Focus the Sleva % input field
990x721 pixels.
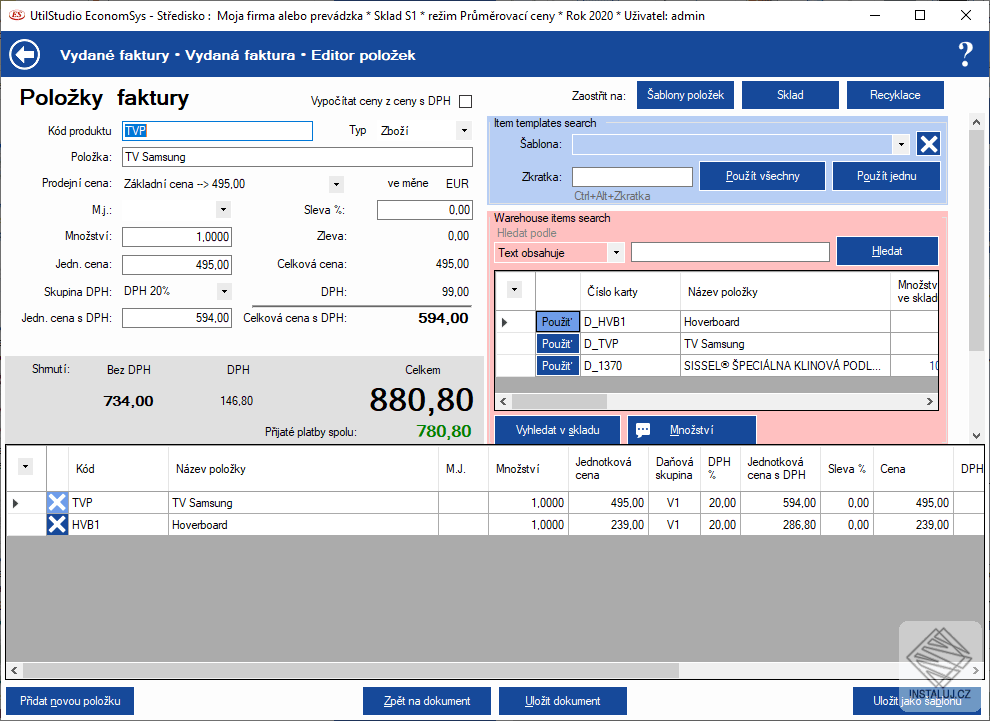point(425,210)
